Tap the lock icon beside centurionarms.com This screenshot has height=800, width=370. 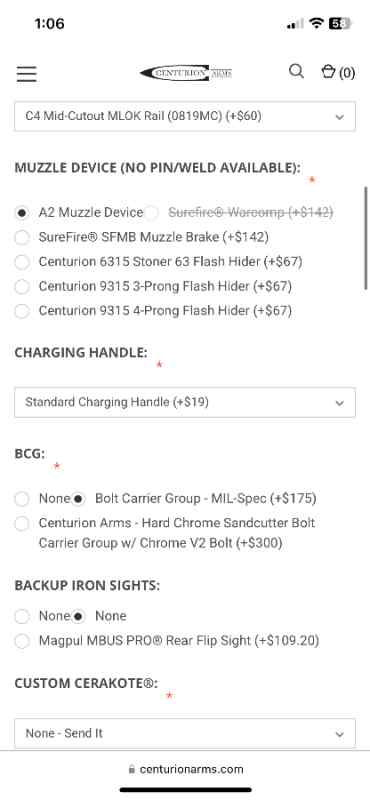pos(132,769)
